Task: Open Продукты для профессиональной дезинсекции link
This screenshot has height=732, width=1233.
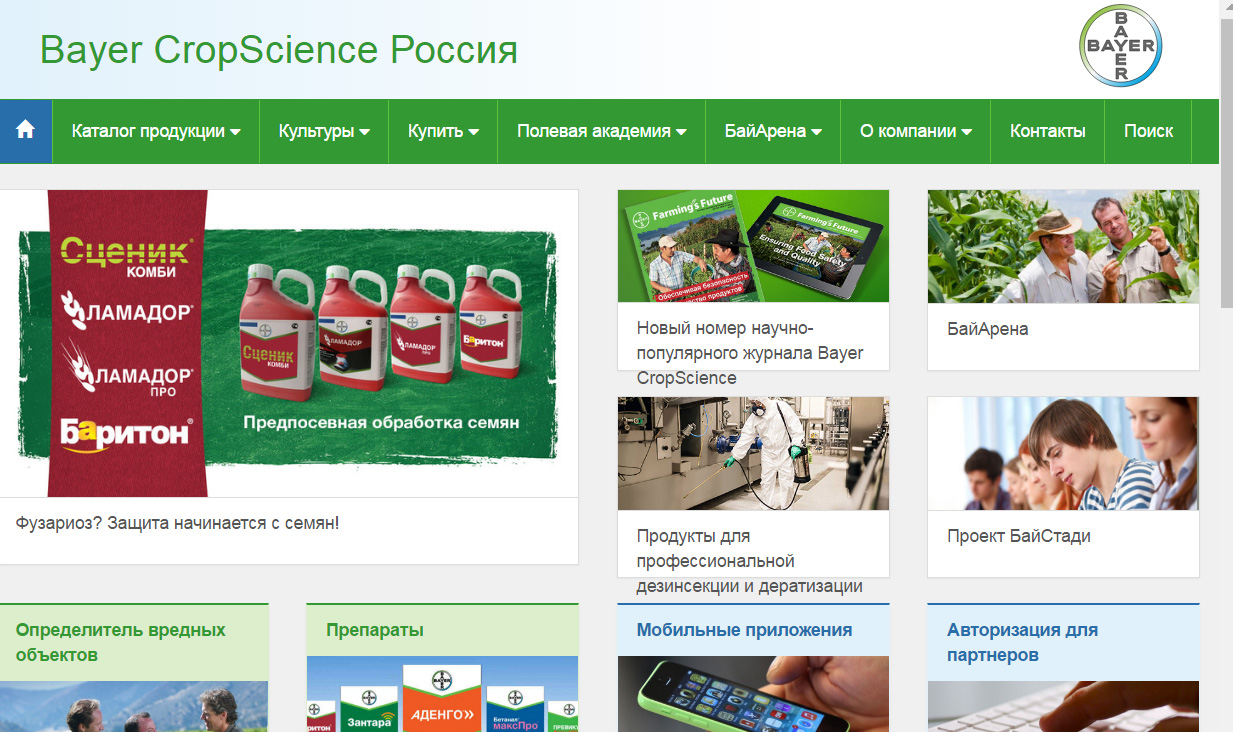Action: coord(750,561)
